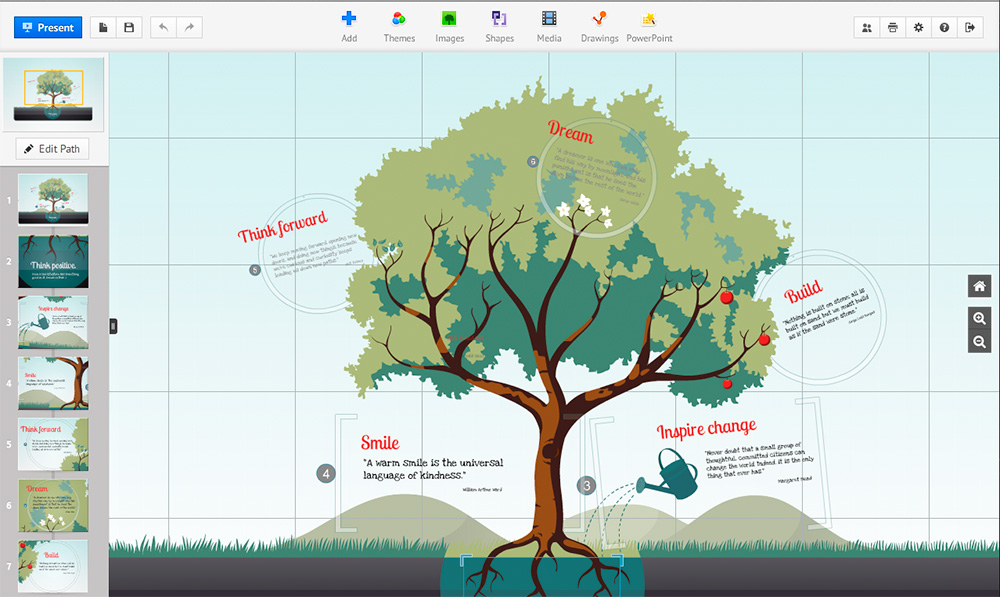Open the help question mark icon
This screenshot has width=1000, height=597.
944,28
